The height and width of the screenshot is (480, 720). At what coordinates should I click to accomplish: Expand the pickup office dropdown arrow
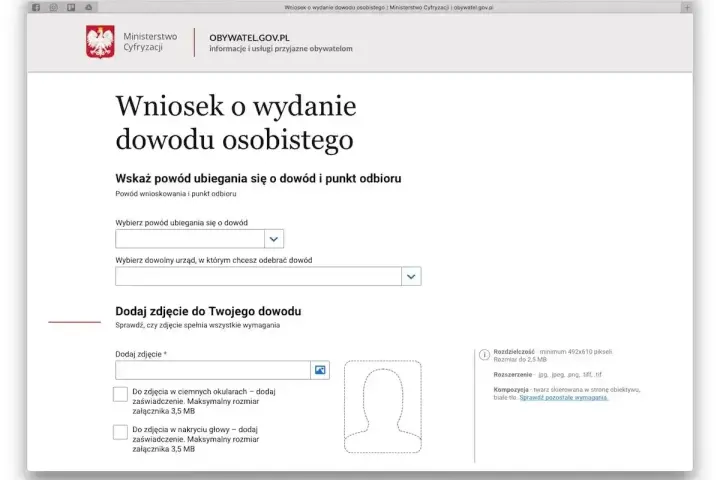(411, 277)
